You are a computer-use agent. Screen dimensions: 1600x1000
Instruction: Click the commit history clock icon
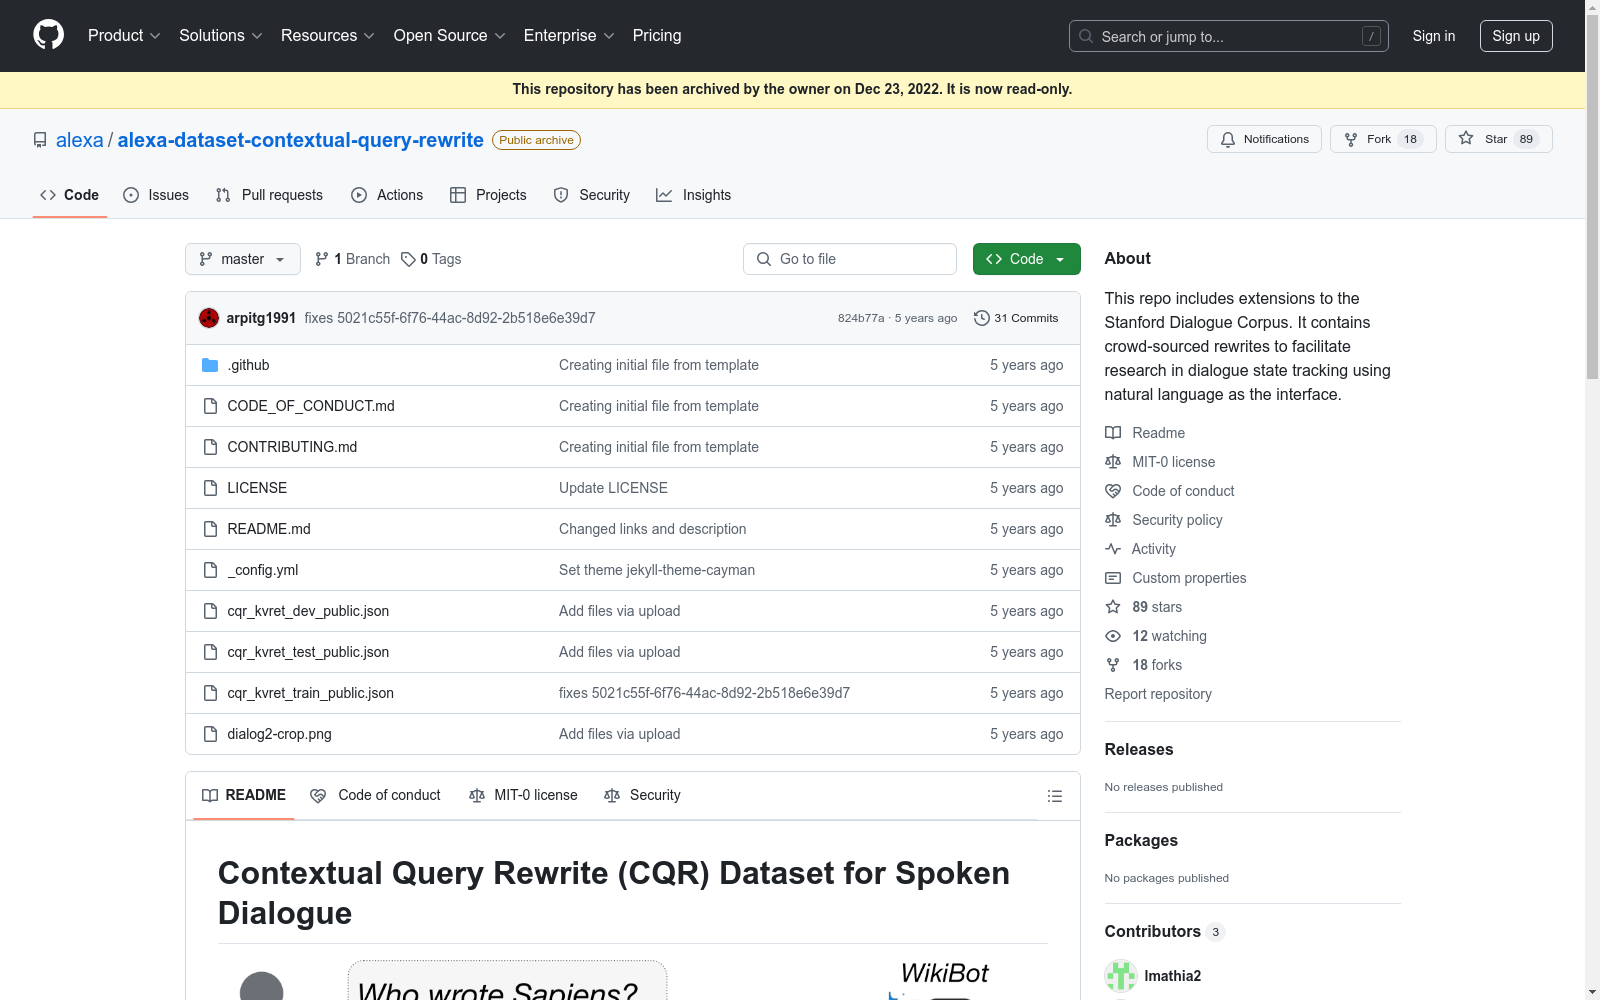[x=982, y=318]
